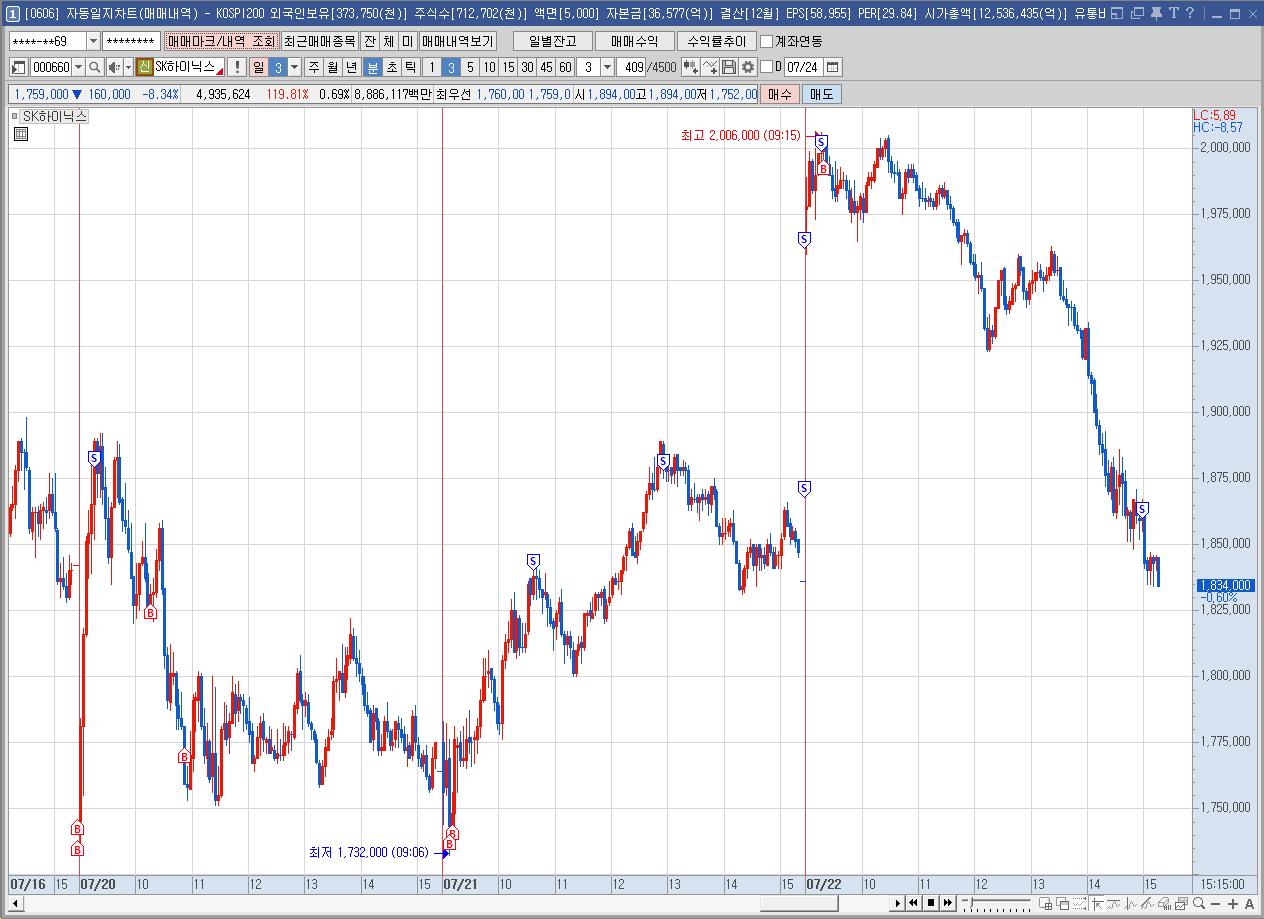Select the 분 (minute) period toggle
The image size is (1264, 919).
pos(372,67)
